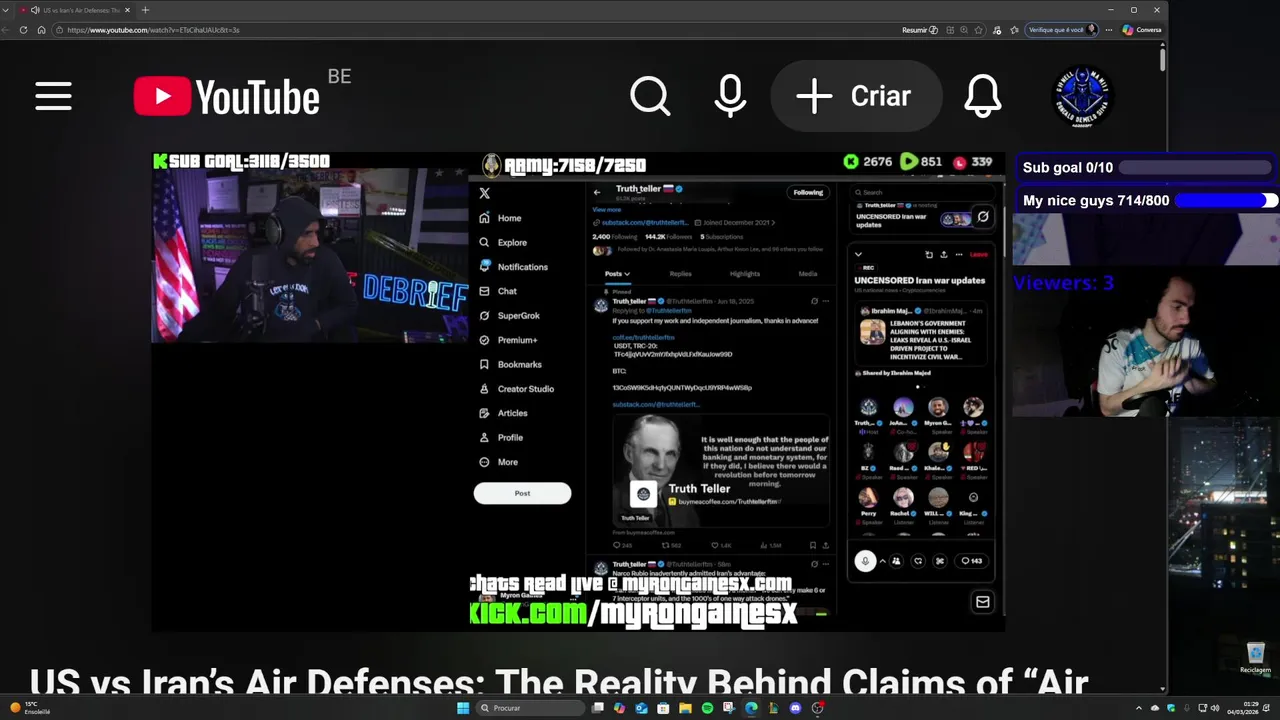
Task: Click the Resumir summarize button
Action: pyautogui.click(x=920, y=30)
